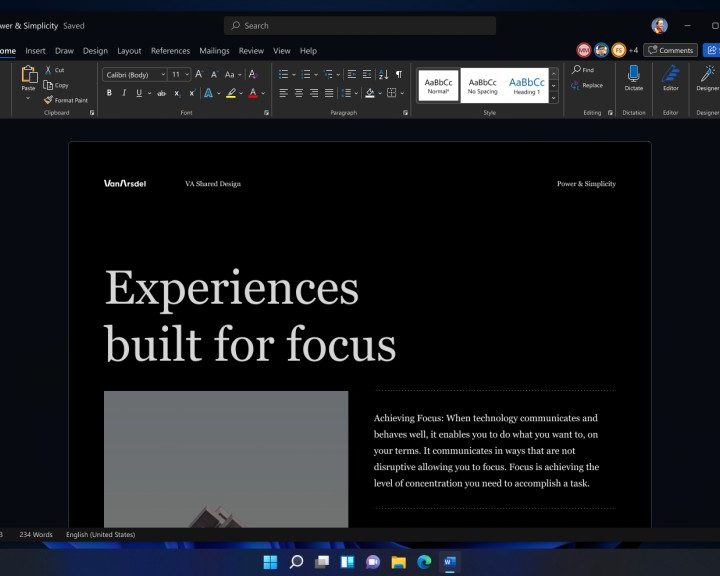Open the user account profile picture

(x=659, y=26)
